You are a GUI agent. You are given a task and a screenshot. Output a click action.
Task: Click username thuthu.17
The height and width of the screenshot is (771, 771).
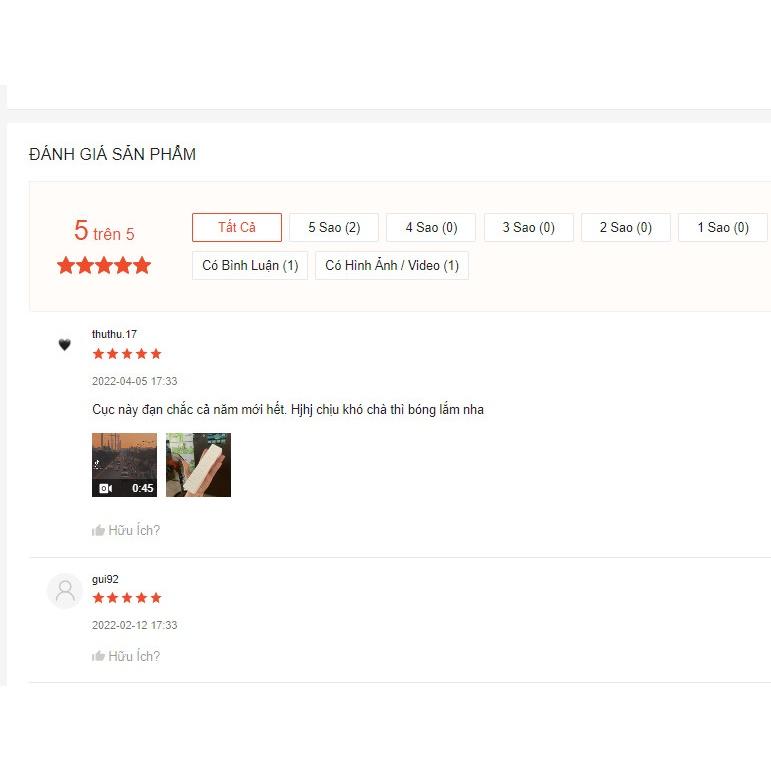point(114,334)
